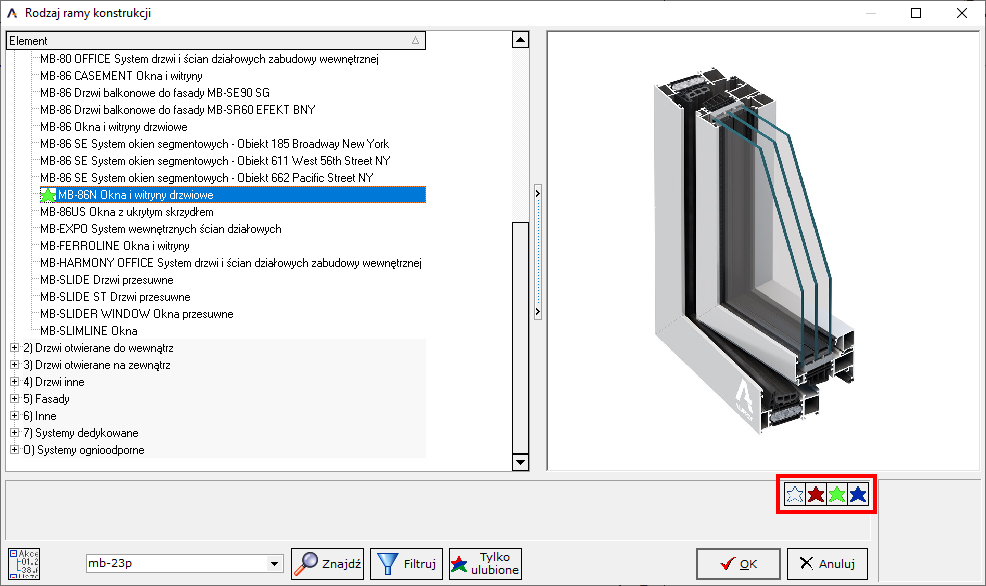
Task: Click the empty white star favorite icon
Action: [795, 494]
